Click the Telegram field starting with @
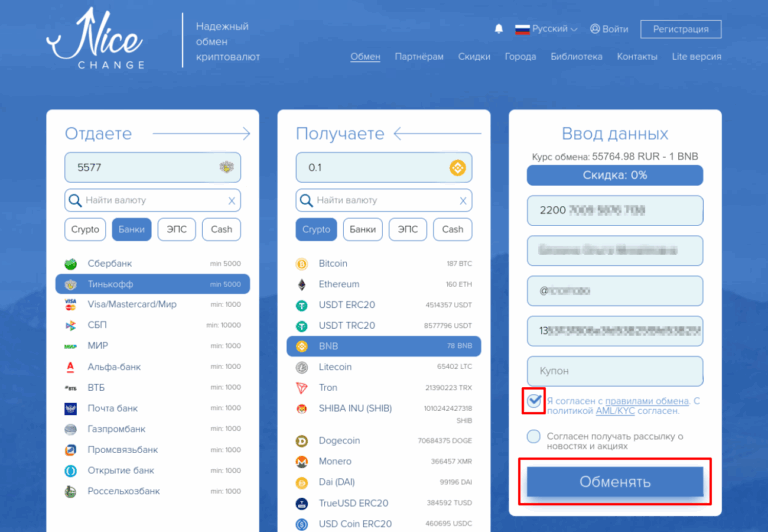768x532 pixels. click(615, 291)
